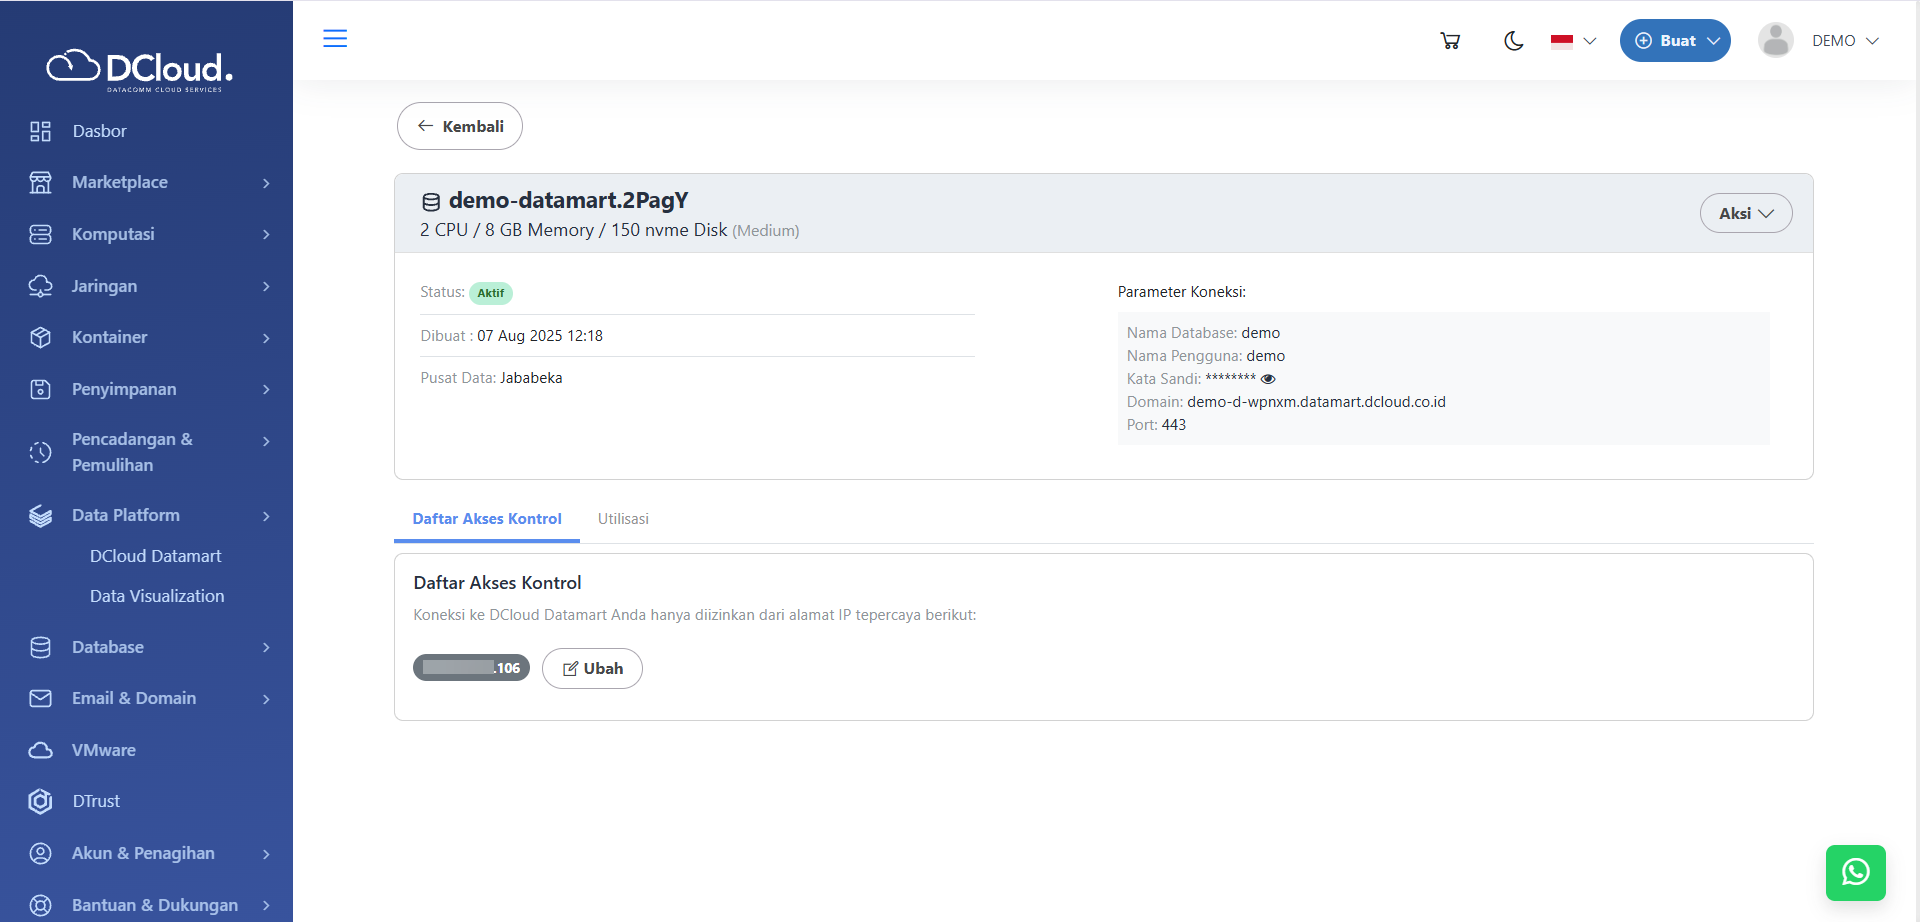Click the Dasbor grid icon
This screenshot has height=922, width=1920.
pos(40,131)
